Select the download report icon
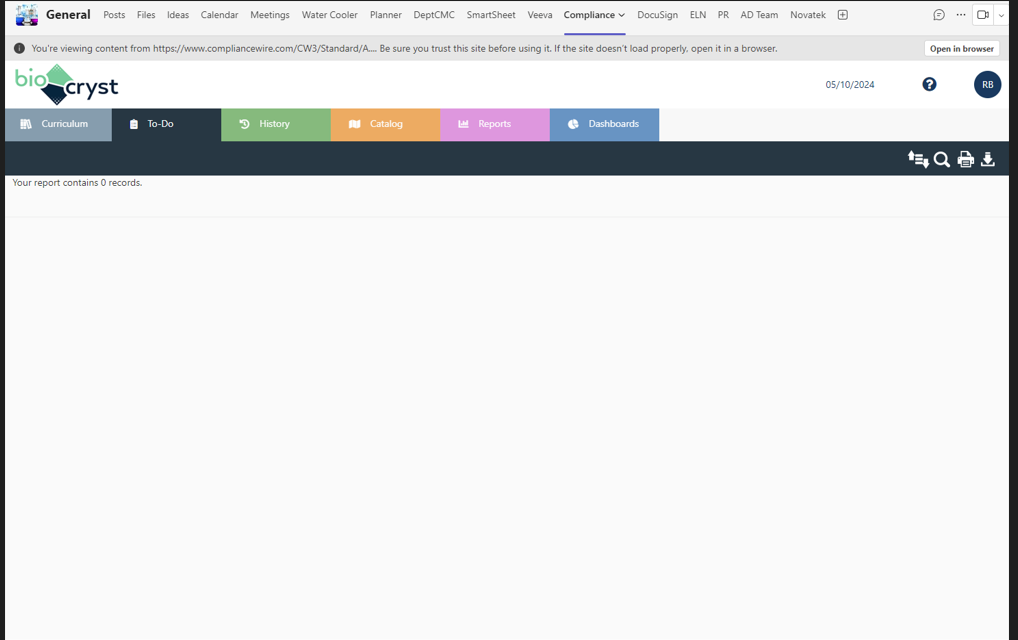 (x=987, y=159)
